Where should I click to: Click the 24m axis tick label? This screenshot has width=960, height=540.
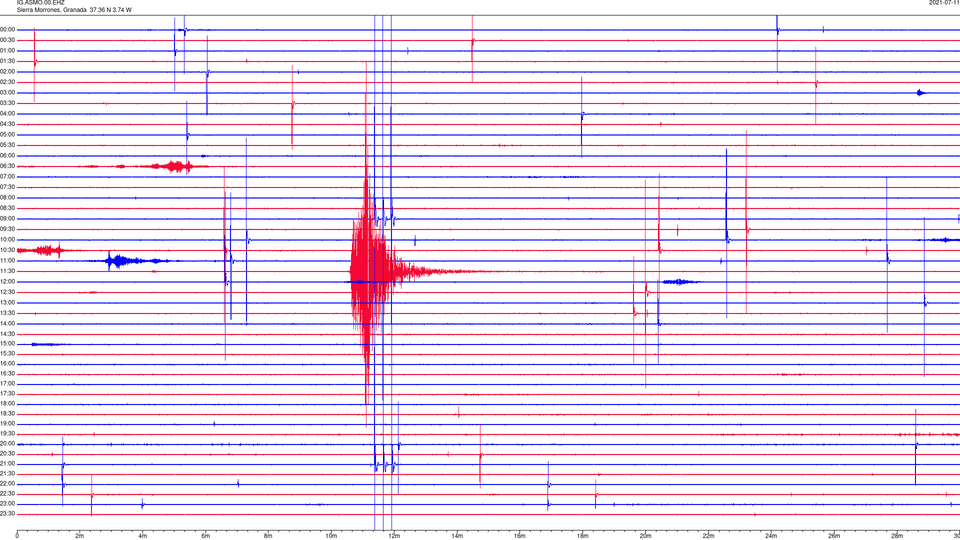tap(771, 536)
